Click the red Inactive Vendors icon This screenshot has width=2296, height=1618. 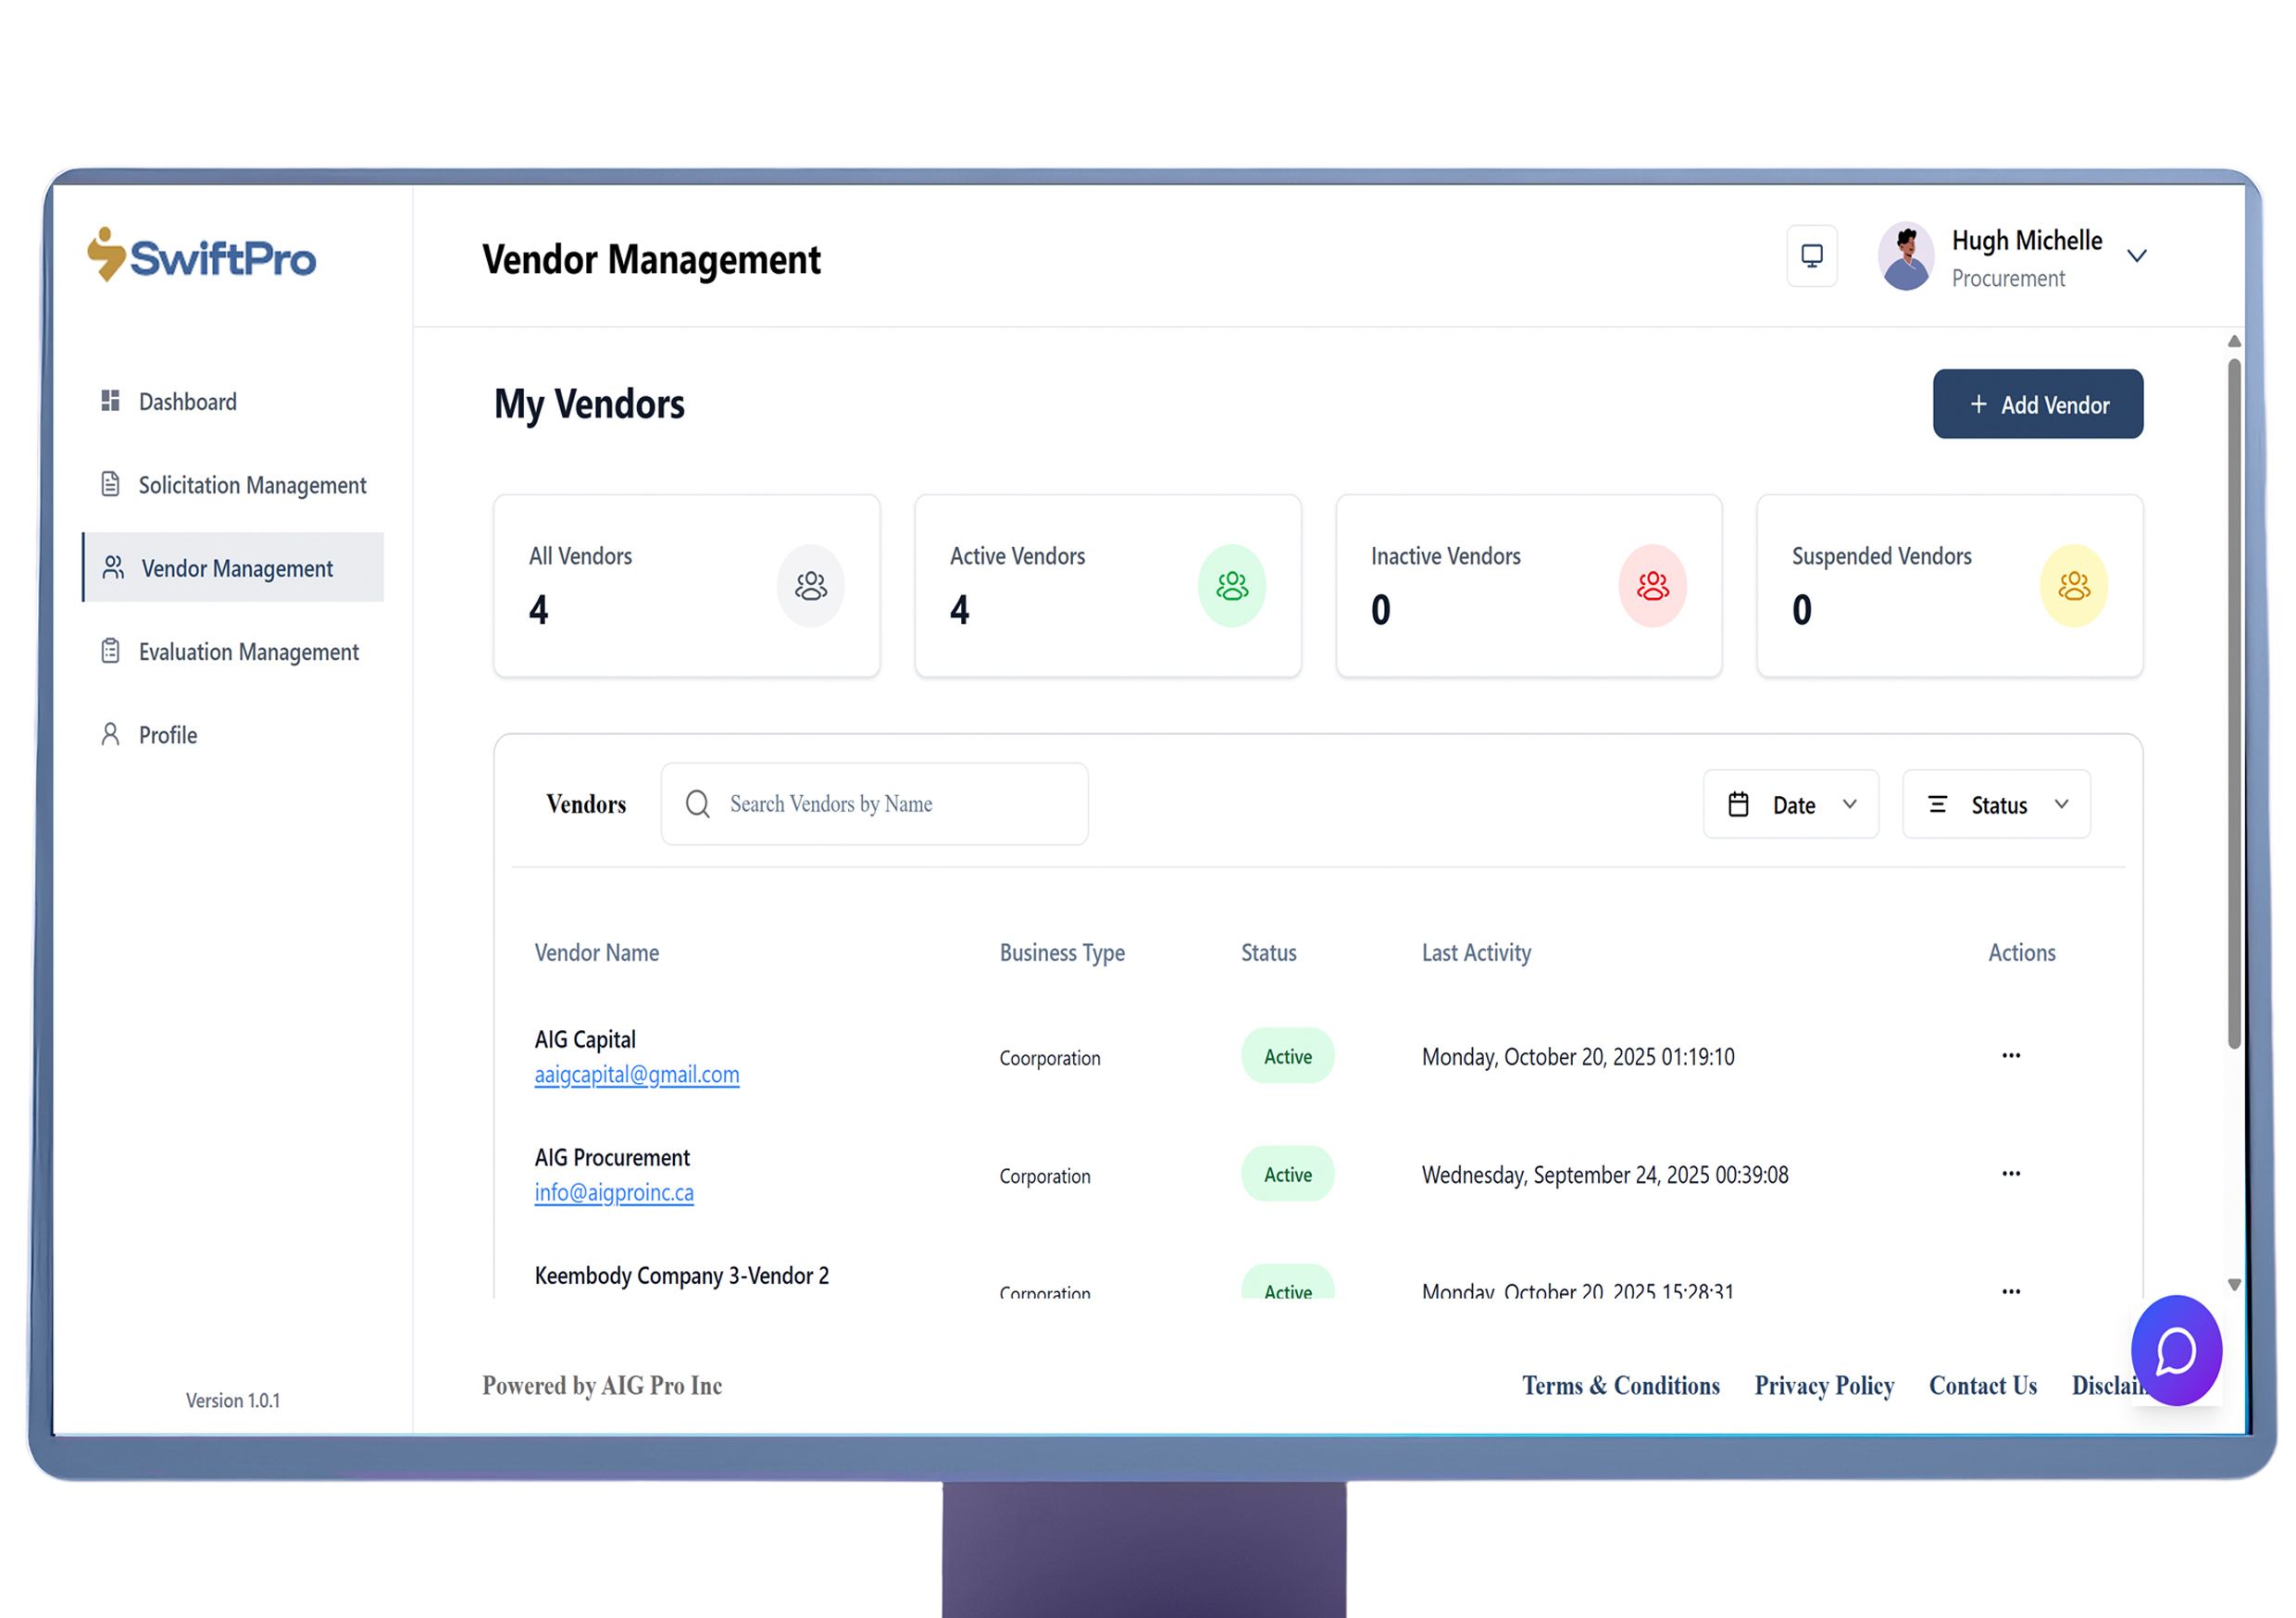coord(1652,586)
